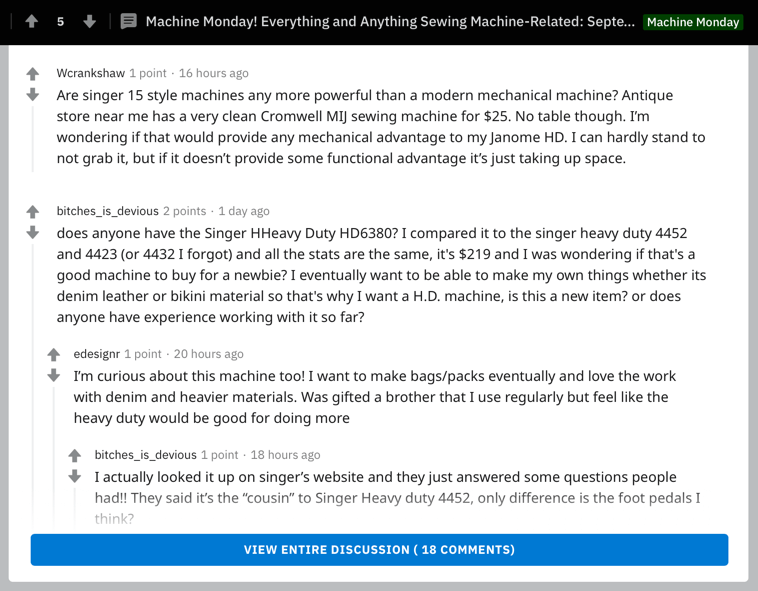
Task: Open the Machine Monday flair tag
Action: click(x=693, y=22)
